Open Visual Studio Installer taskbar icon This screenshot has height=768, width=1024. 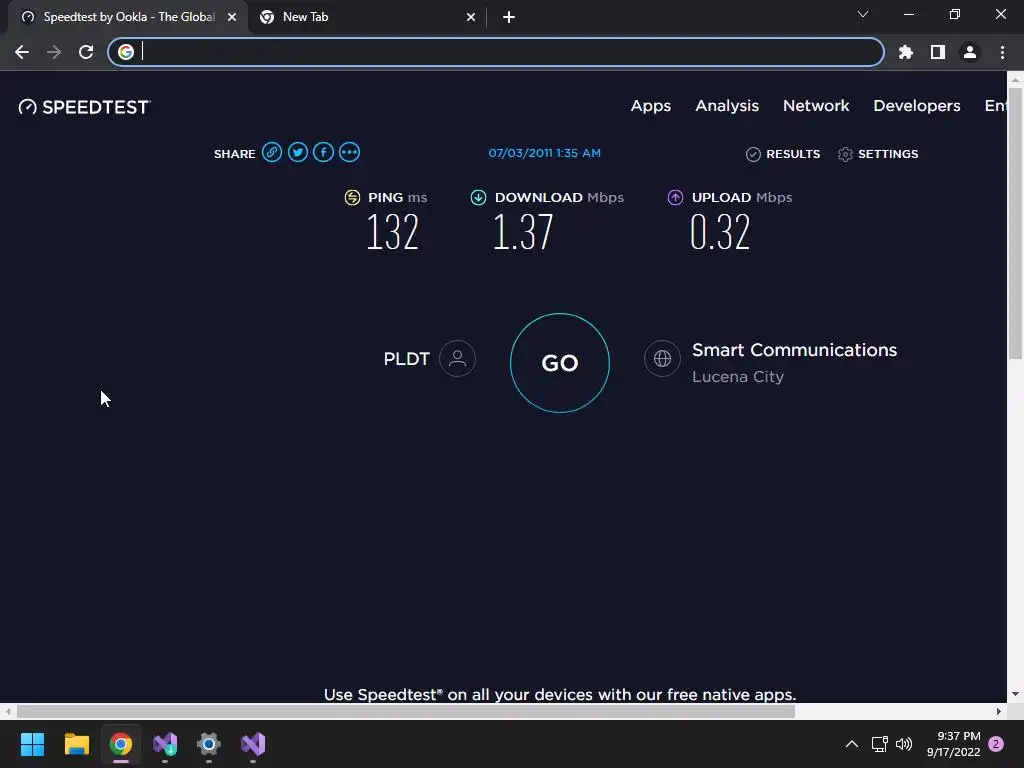pyautogui.click(x=165, y=744)
